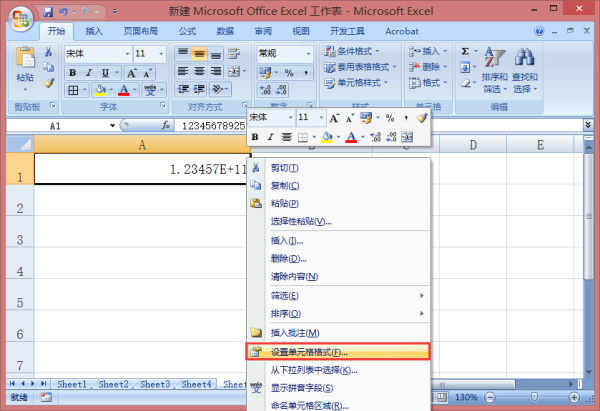This screenshot has height=411, width=600.
Task: Click the ribbon Wrap Text icon
Action: (233, 54)
